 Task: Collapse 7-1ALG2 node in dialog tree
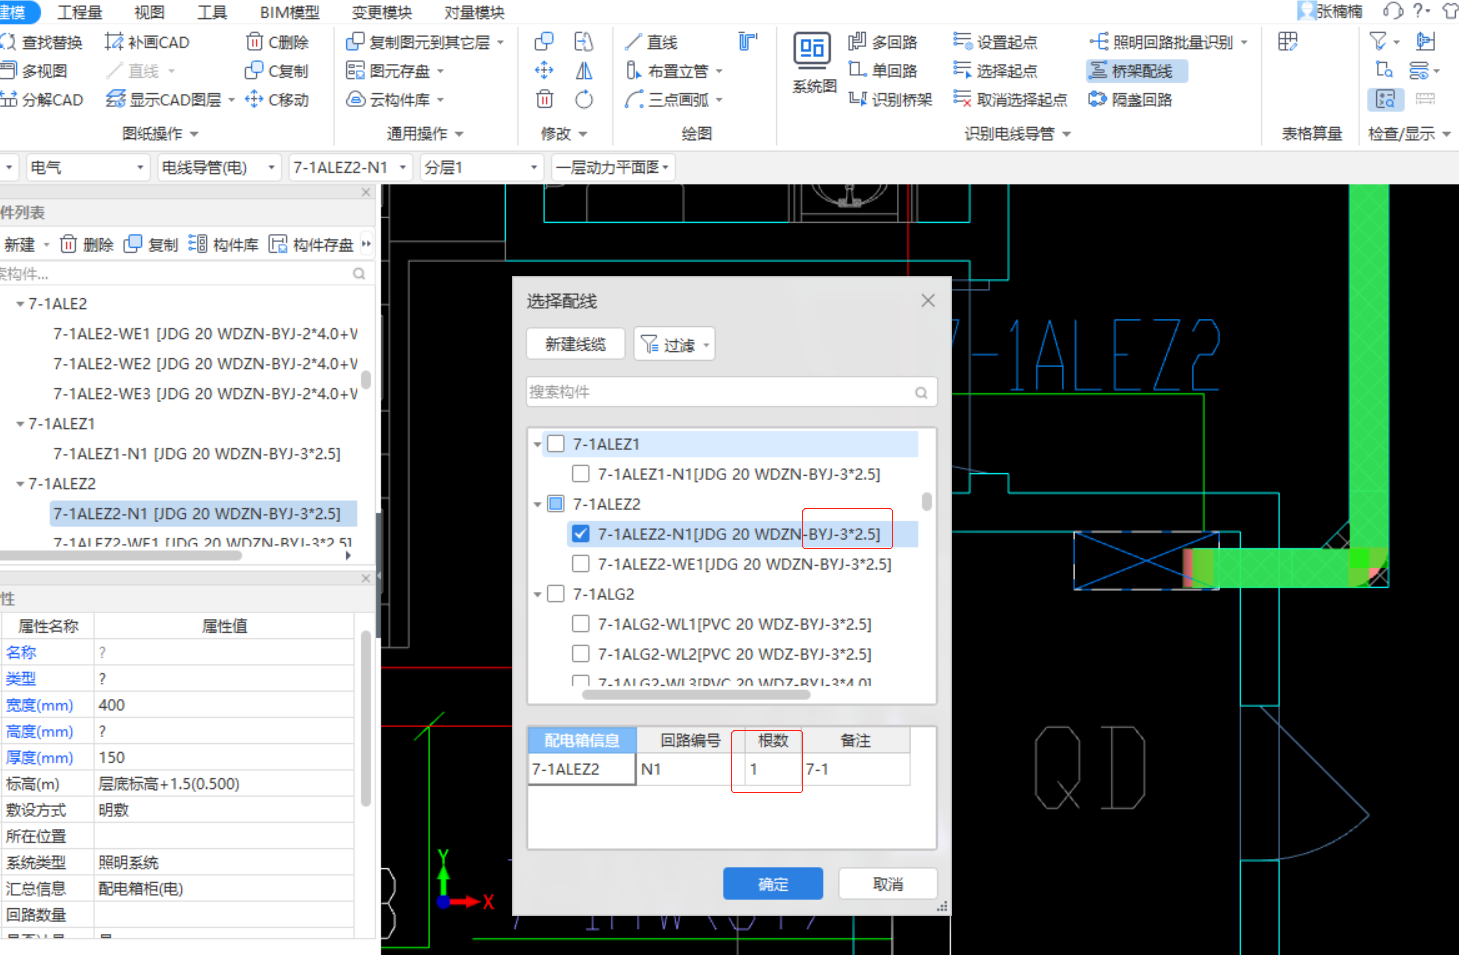tap(538, 594)
